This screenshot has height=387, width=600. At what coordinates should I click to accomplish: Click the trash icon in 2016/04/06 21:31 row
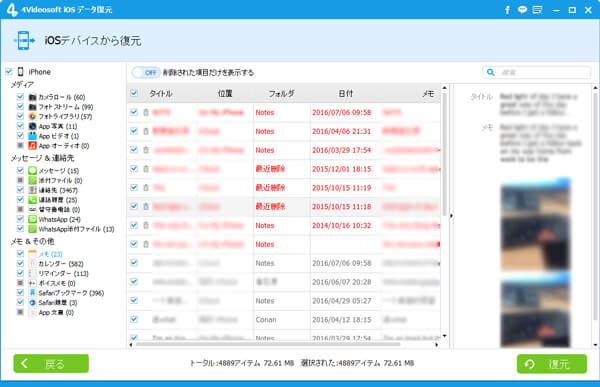pos(146,131)
